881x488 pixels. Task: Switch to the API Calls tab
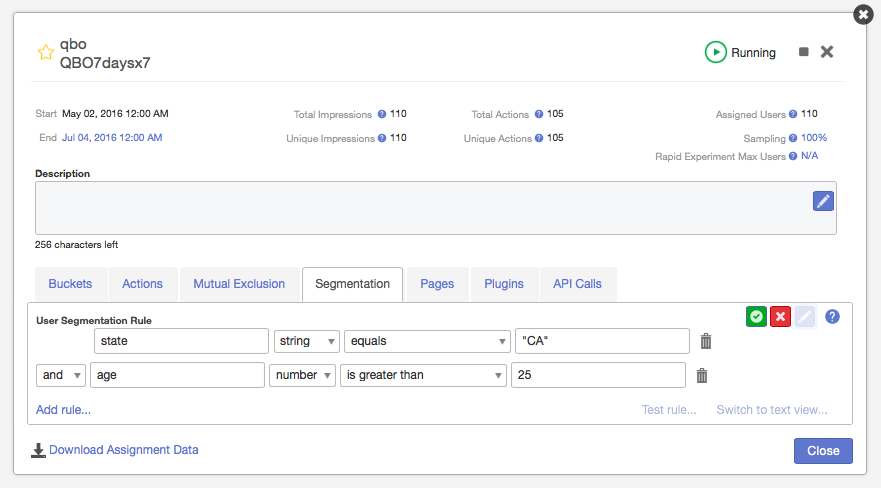[577, 284]
